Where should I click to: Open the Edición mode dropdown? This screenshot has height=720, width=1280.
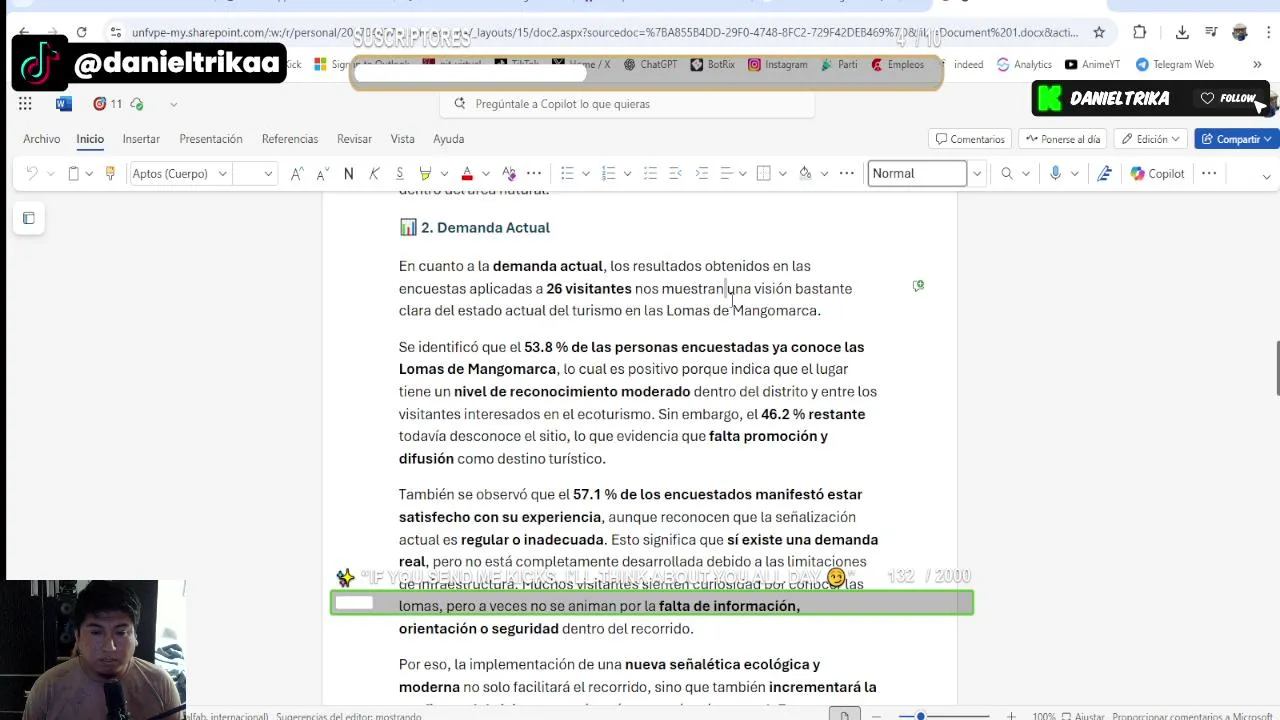[1152, 139]
